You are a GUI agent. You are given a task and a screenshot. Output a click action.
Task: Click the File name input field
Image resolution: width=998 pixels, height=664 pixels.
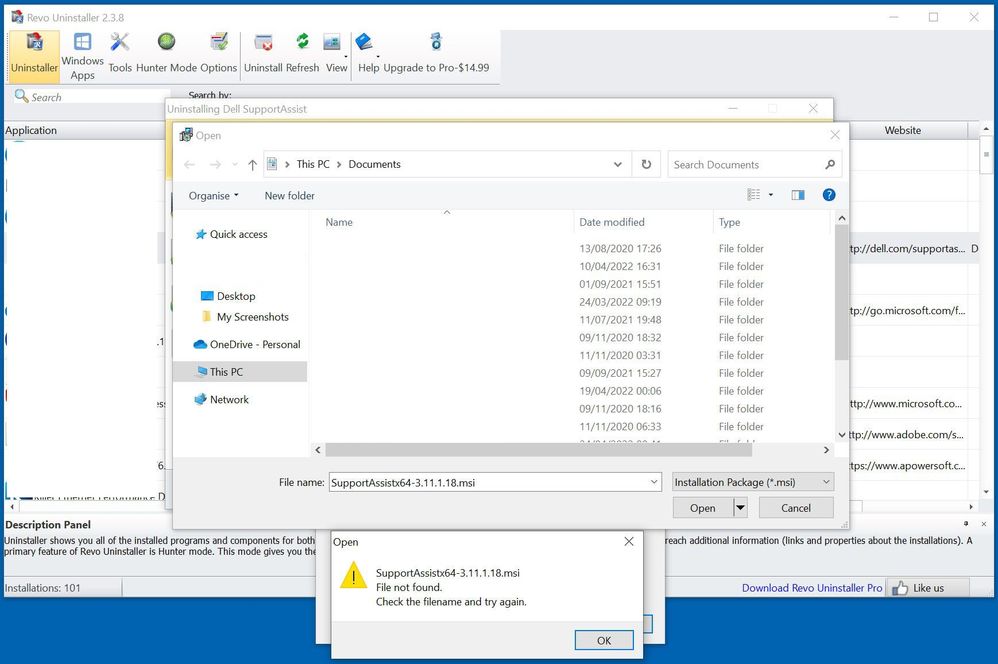(x=489, y=482)
